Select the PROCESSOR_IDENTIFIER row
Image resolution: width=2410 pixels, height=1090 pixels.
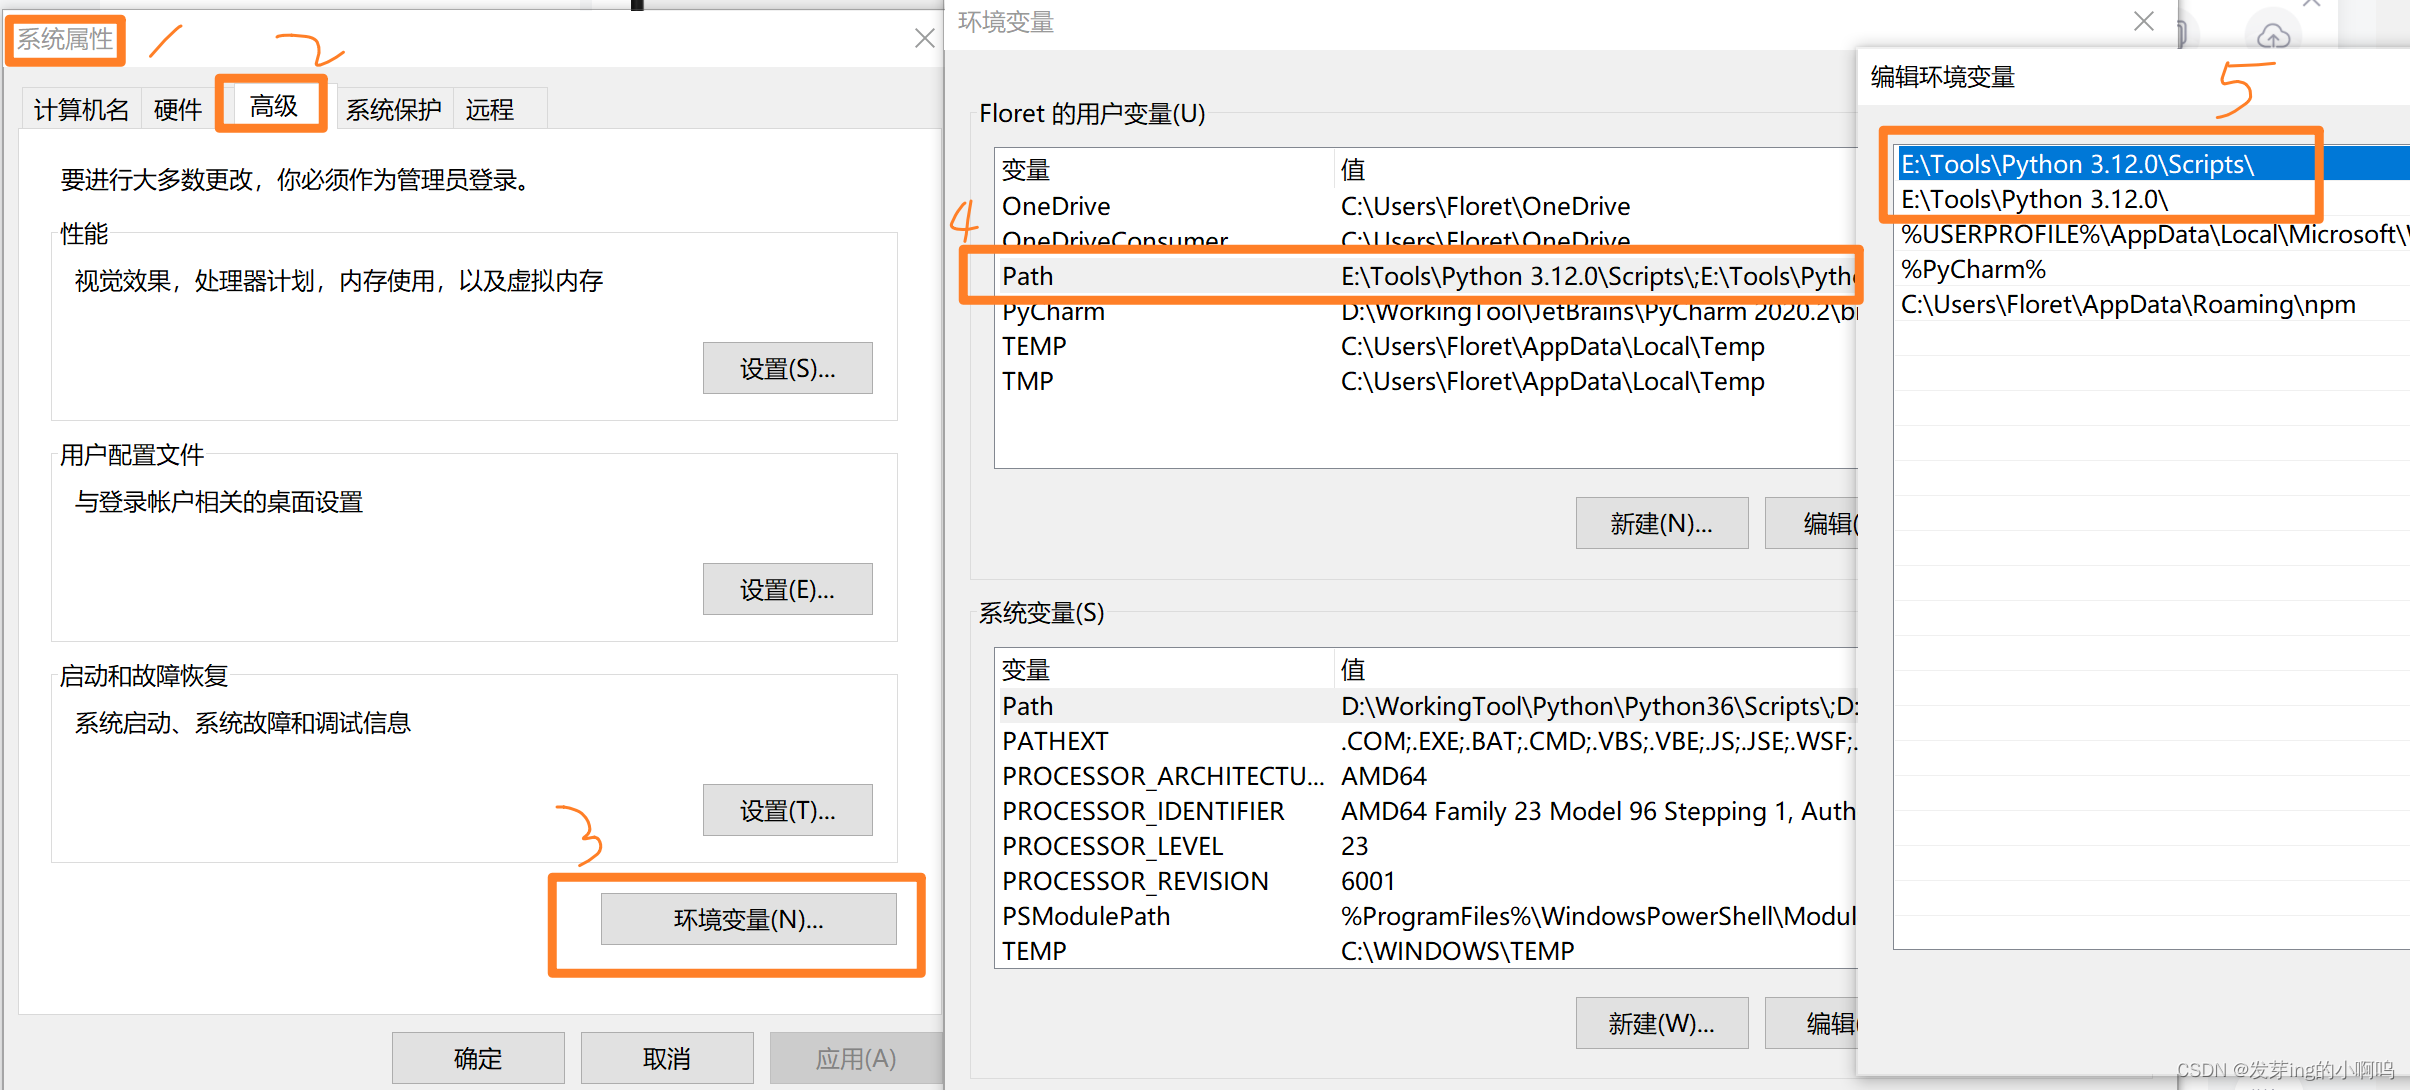click(x=1426, y=811)
